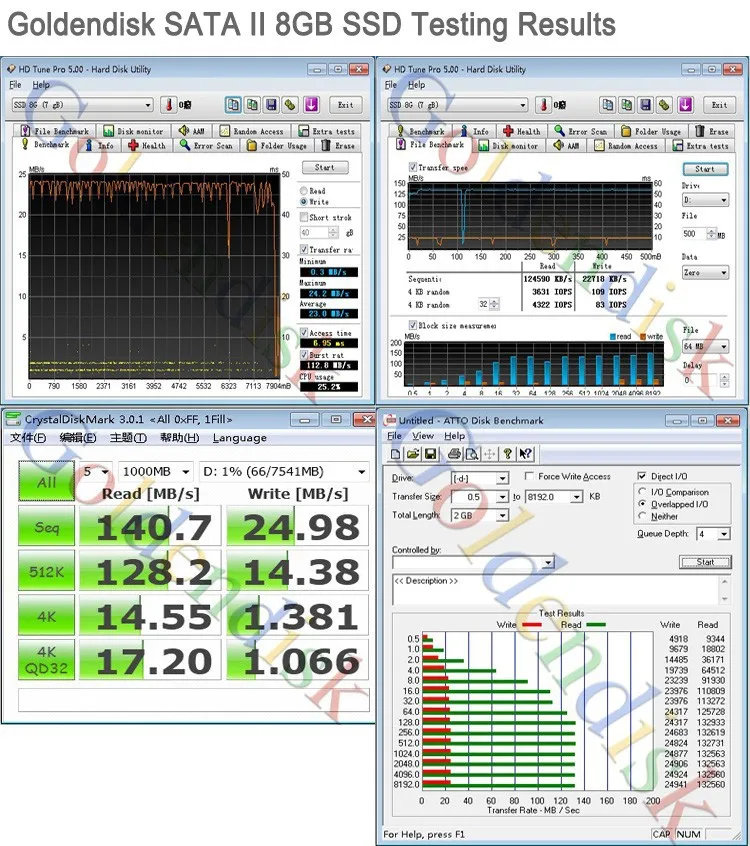Open D: 1% drive dropdown in CrystalDiskMark
Image resolution: width=750 pixels, height=846 pixels.
[x=284, y=472]
